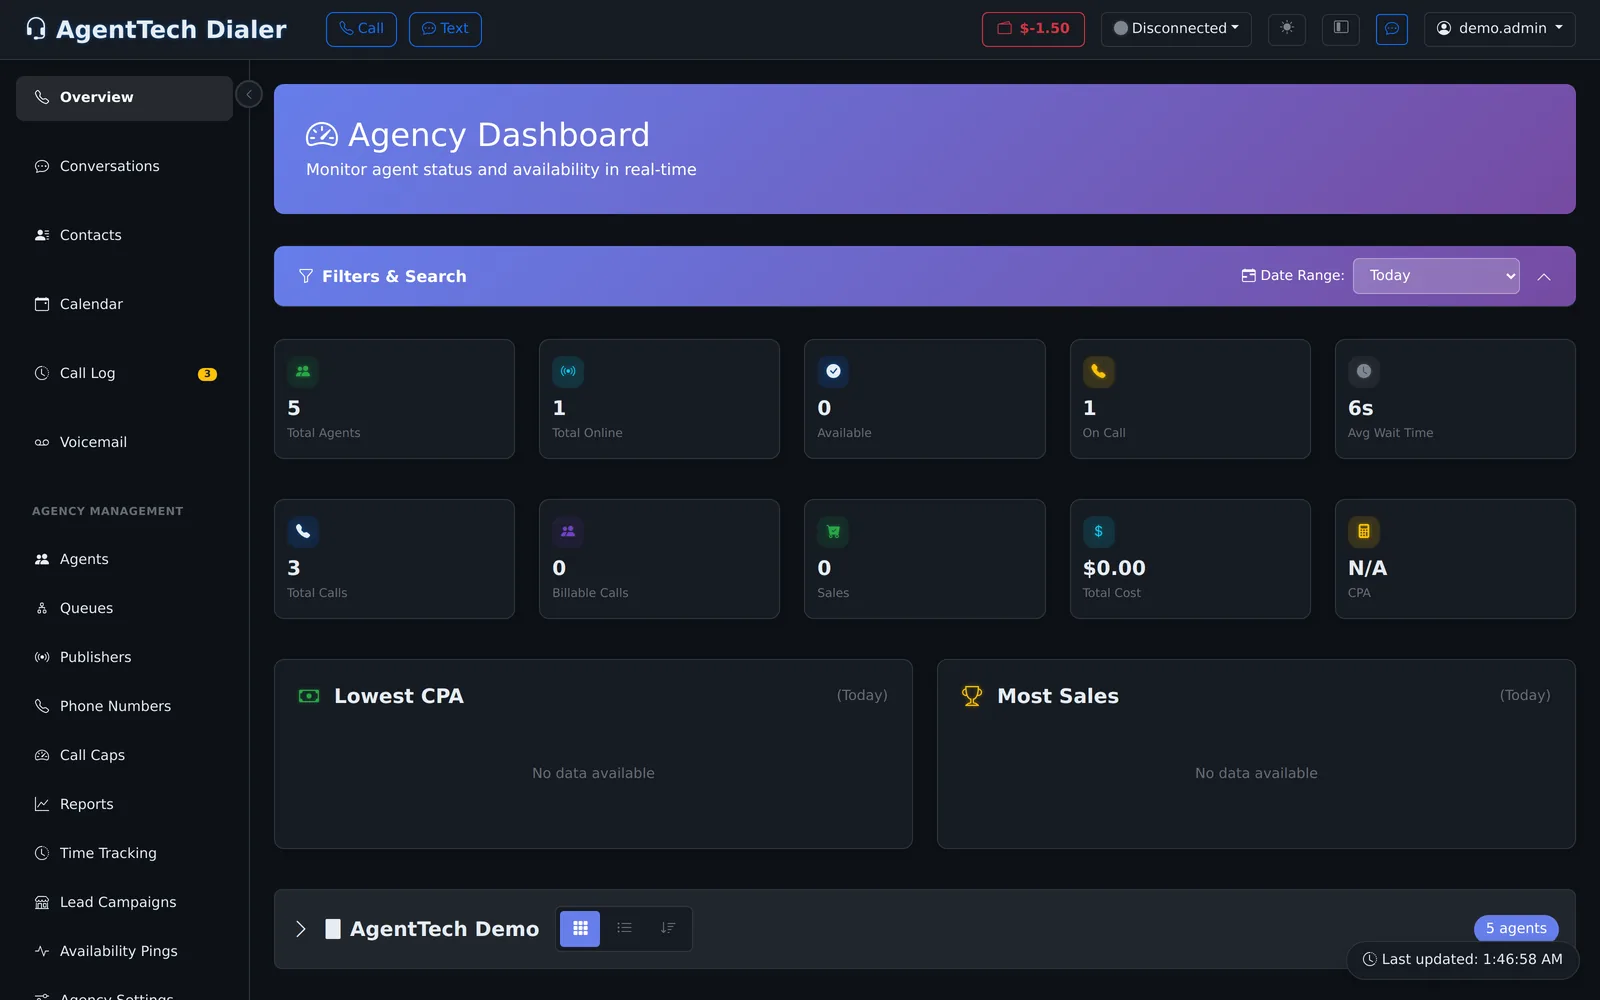1600x1000 pixels.
Task: Open the Agents management page
Action: click(124, 559)
